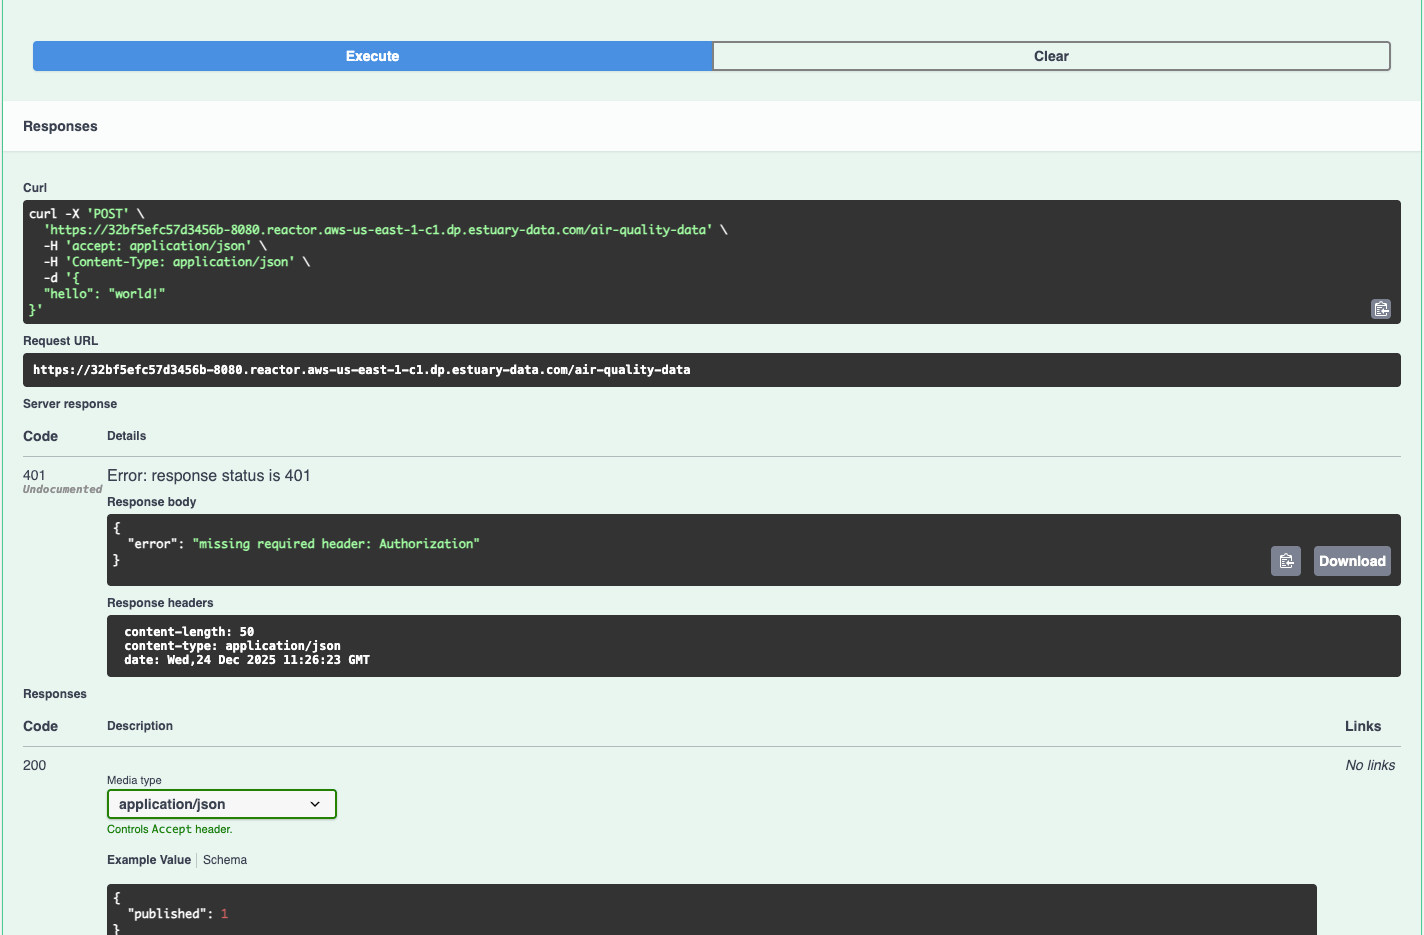
Task: Click the 200 response code entry
Action: 34,765
